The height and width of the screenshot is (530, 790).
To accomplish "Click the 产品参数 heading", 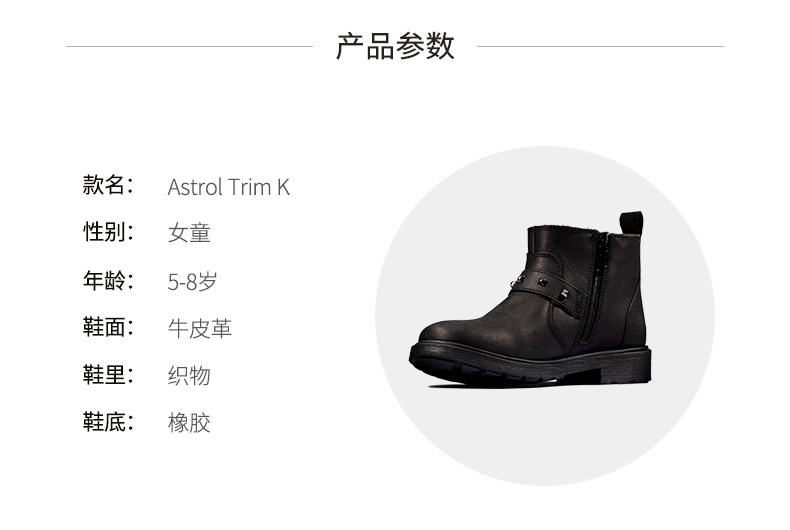I will [395, 46].
